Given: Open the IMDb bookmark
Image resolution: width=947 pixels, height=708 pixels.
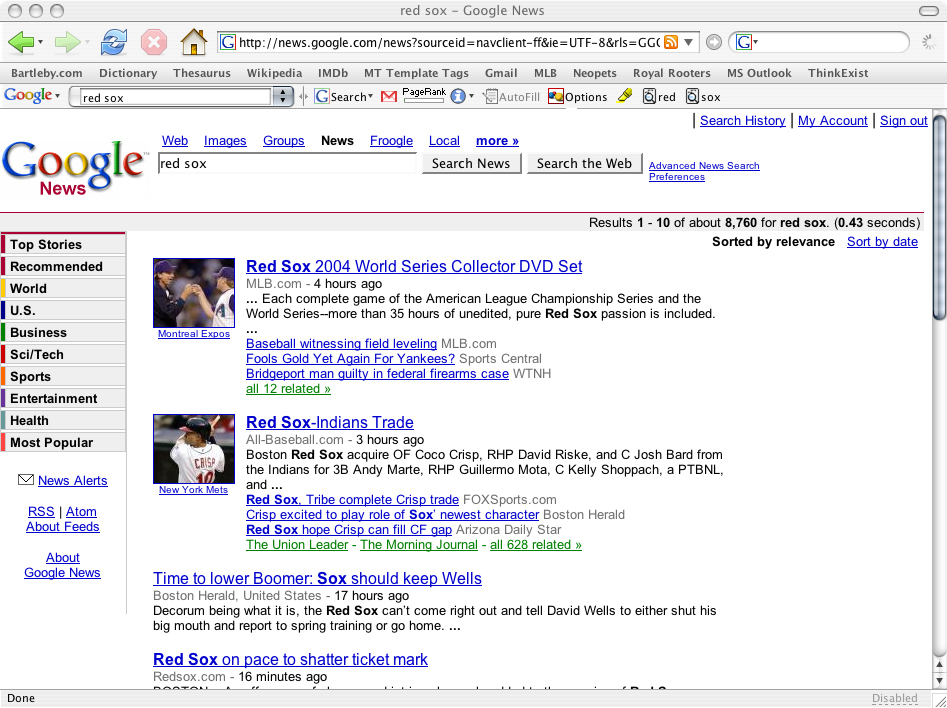Looking at the screenshot, I should [333, 73].
